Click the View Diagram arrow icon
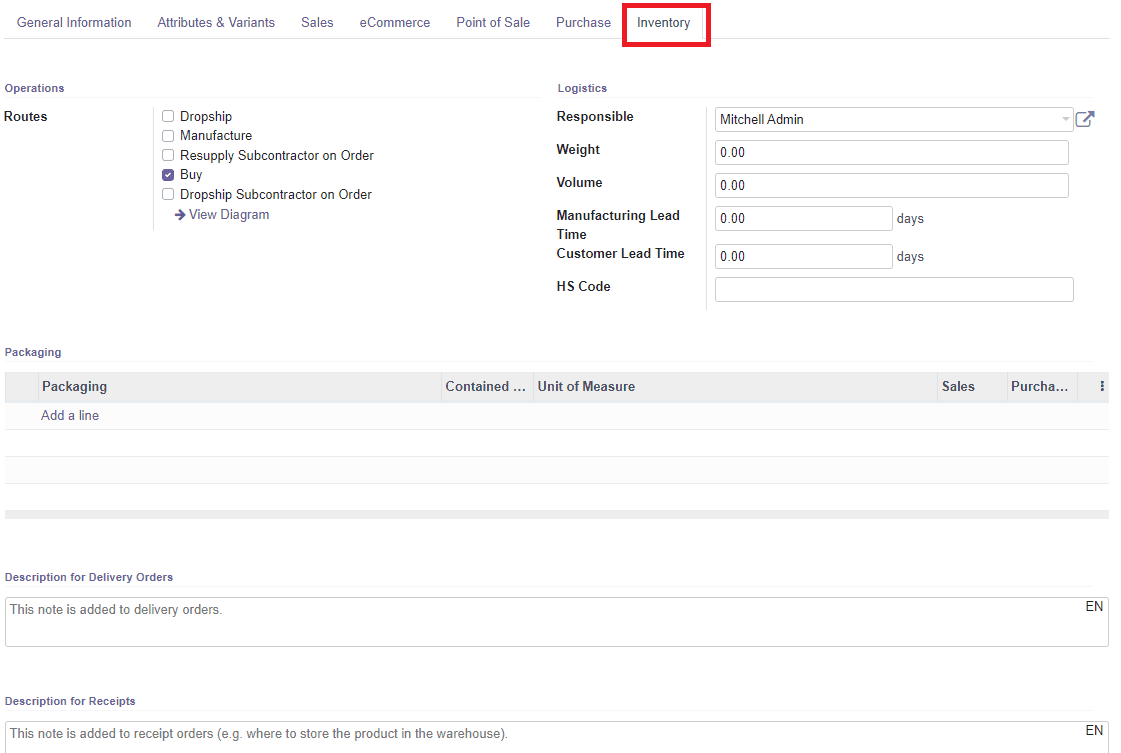The height and width of the screenshot is (753, 1121). 178,214
